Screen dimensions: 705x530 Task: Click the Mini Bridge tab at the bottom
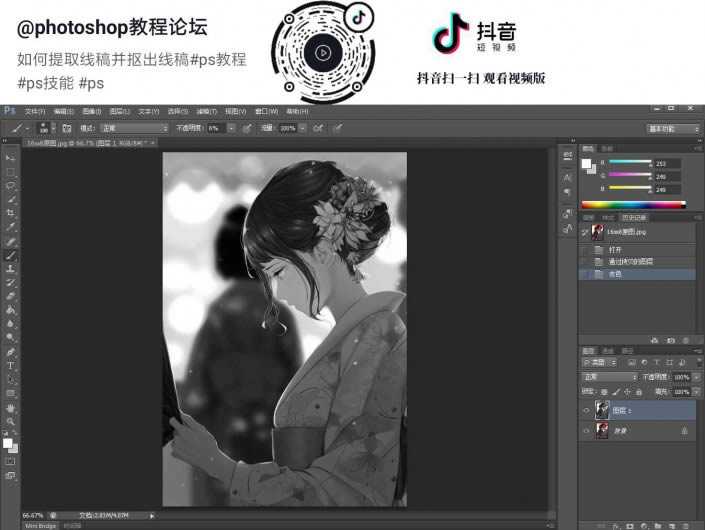pos(40,525)
